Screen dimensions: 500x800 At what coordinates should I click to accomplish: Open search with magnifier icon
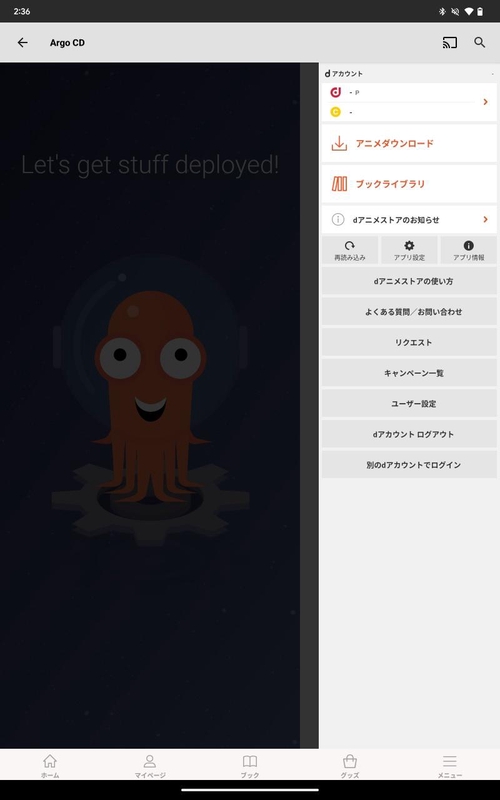[x=480, y=42]
